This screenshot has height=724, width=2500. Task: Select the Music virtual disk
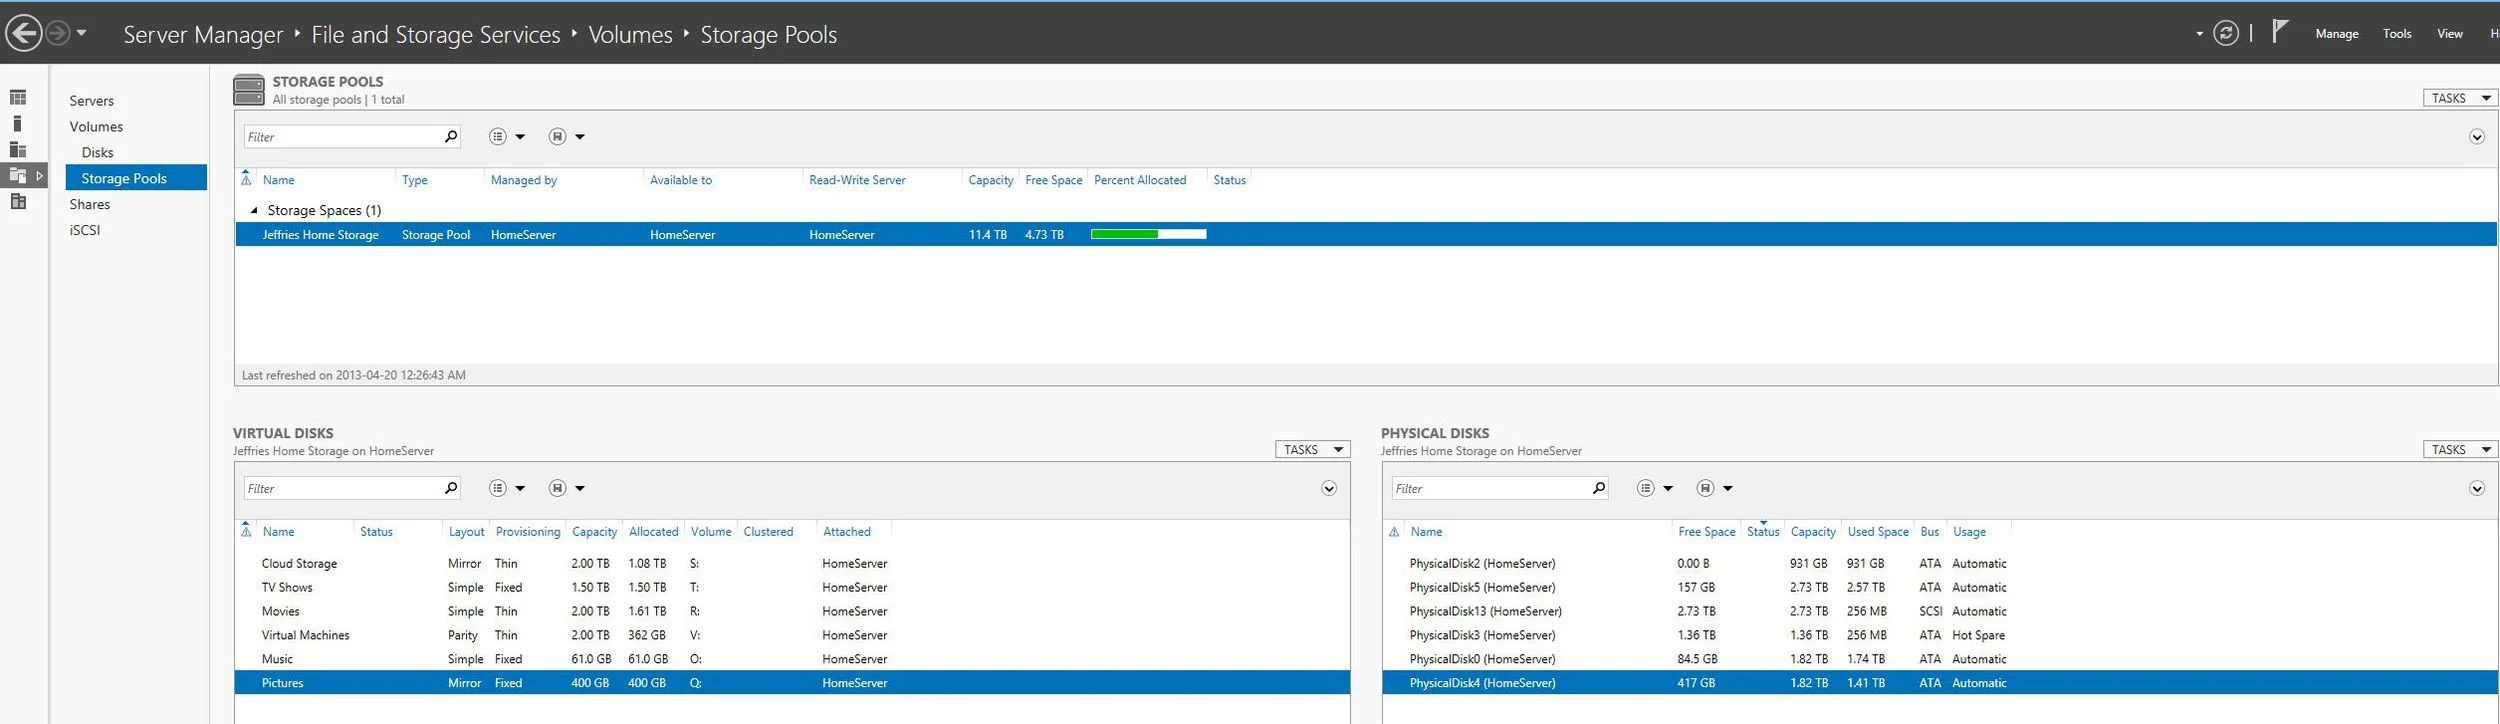coord(793,660)
